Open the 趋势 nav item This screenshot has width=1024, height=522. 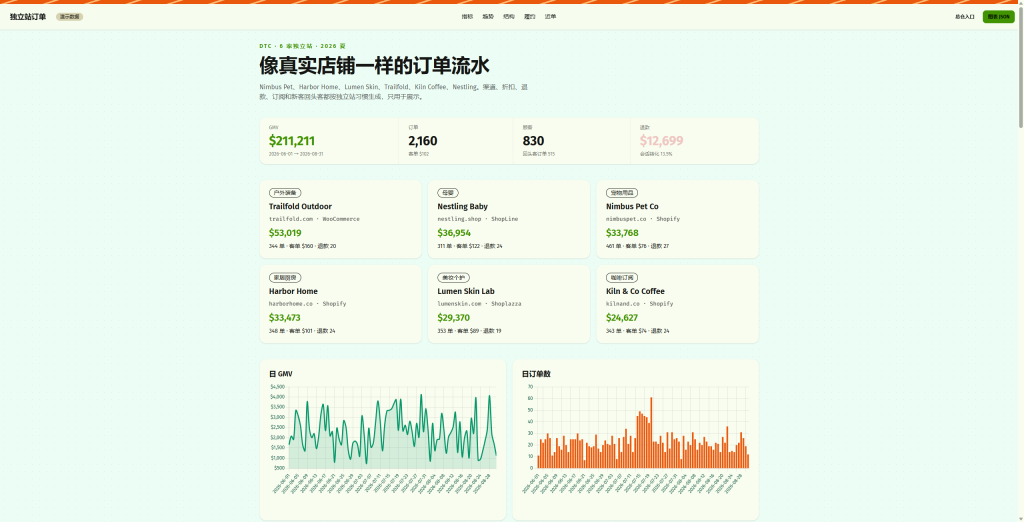488,16
